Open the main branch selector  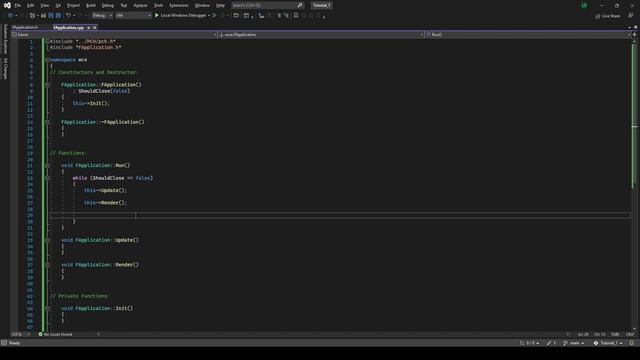(x=573, y=343)
